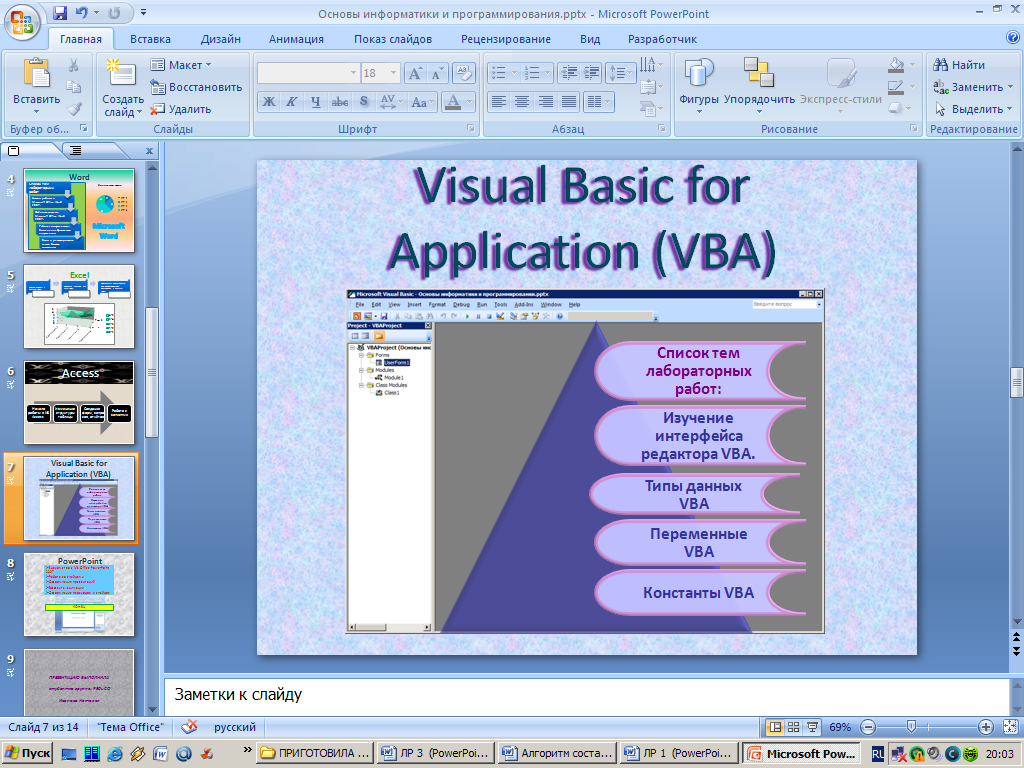Open the line spacing dropdown
This screenshot has height=768, width=1024.
click(x=620, y=73)
